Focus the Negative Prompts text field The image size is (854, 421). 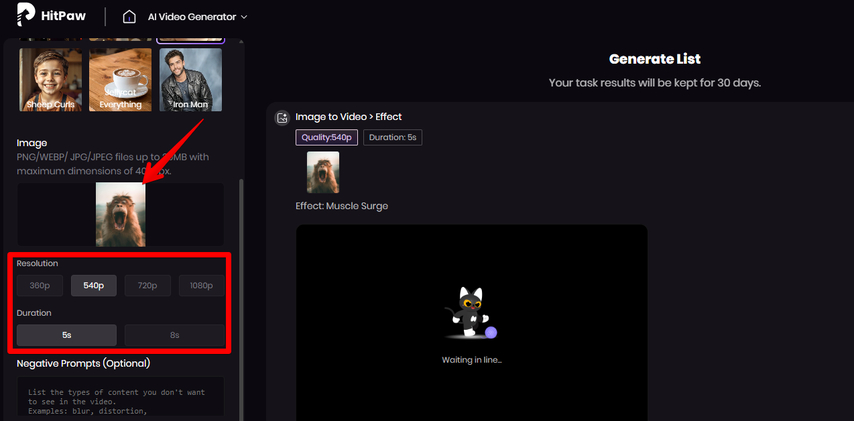pos(120,398)
